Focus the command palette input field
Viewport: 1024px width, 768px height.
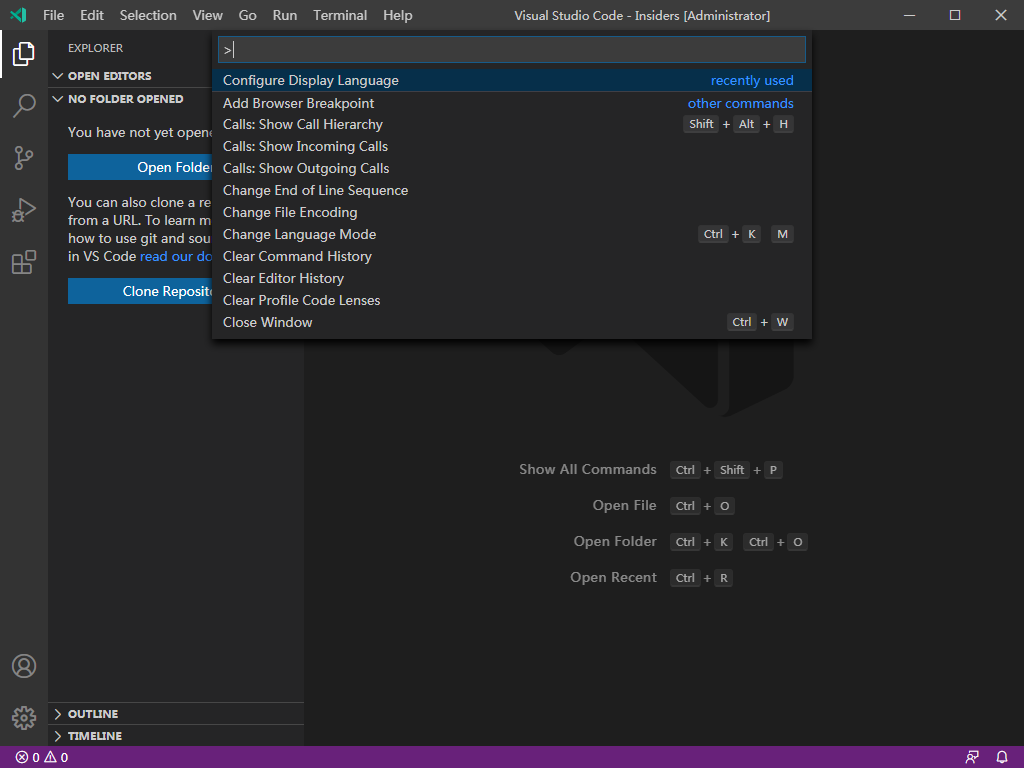pyautogui.click(x=511, y=50)
